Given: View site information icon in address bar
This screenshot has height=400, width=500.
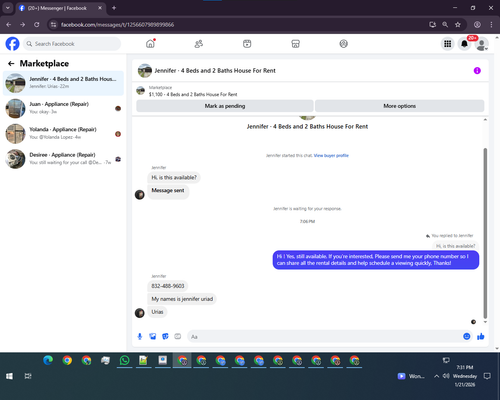Looking at the screenshot, I should 53,25.
